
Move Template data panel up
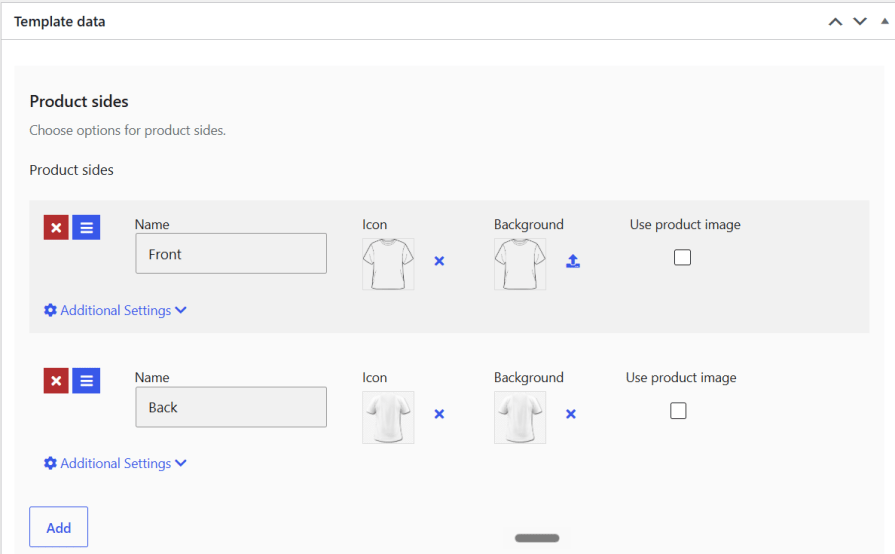(x=835, y=22)
